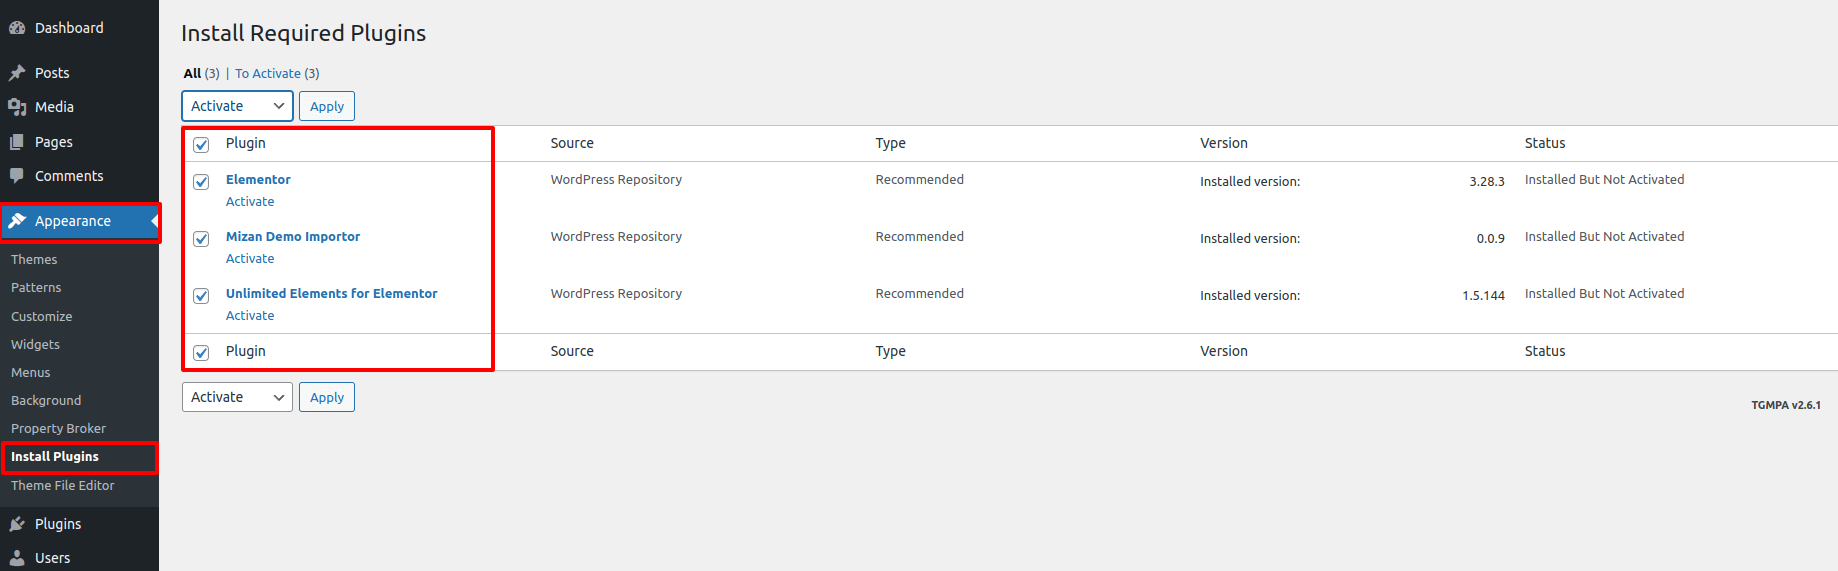Open the top bulk actions Activate dropdown
The width and height of the screenshot is (1838, 571).
click(237, 106)
